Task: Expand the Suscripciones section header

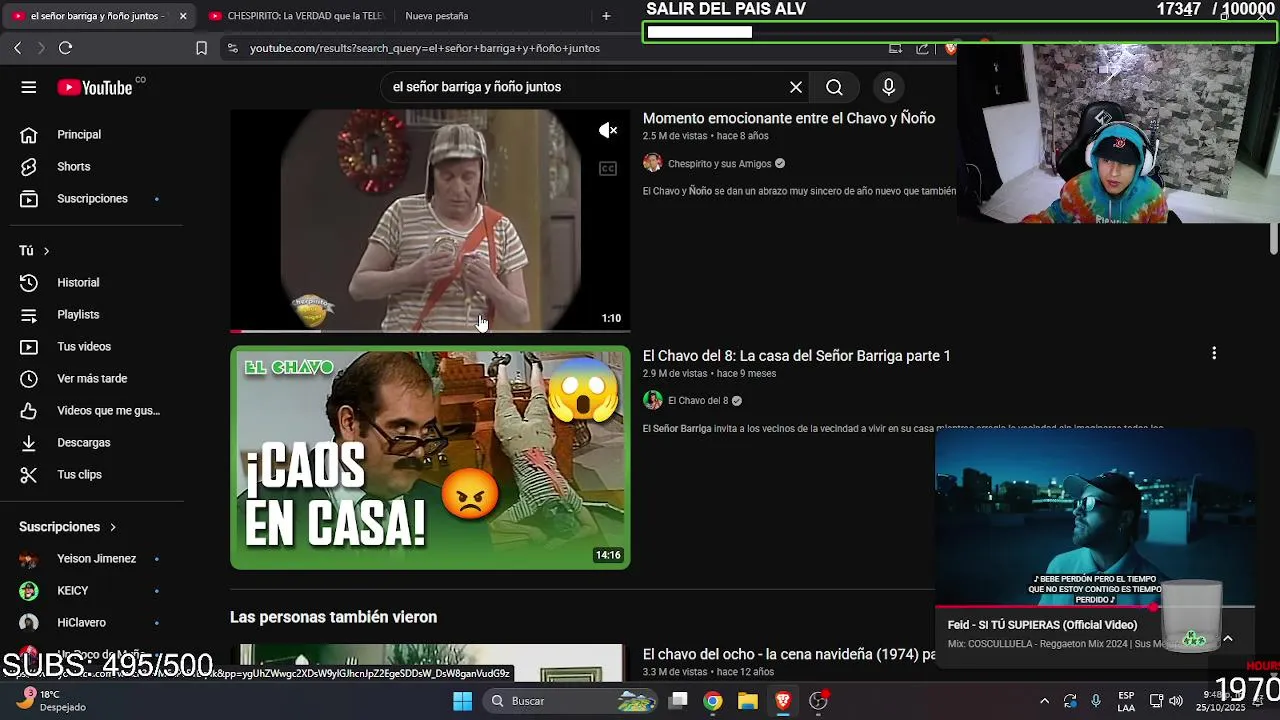Action: point(68,526)
